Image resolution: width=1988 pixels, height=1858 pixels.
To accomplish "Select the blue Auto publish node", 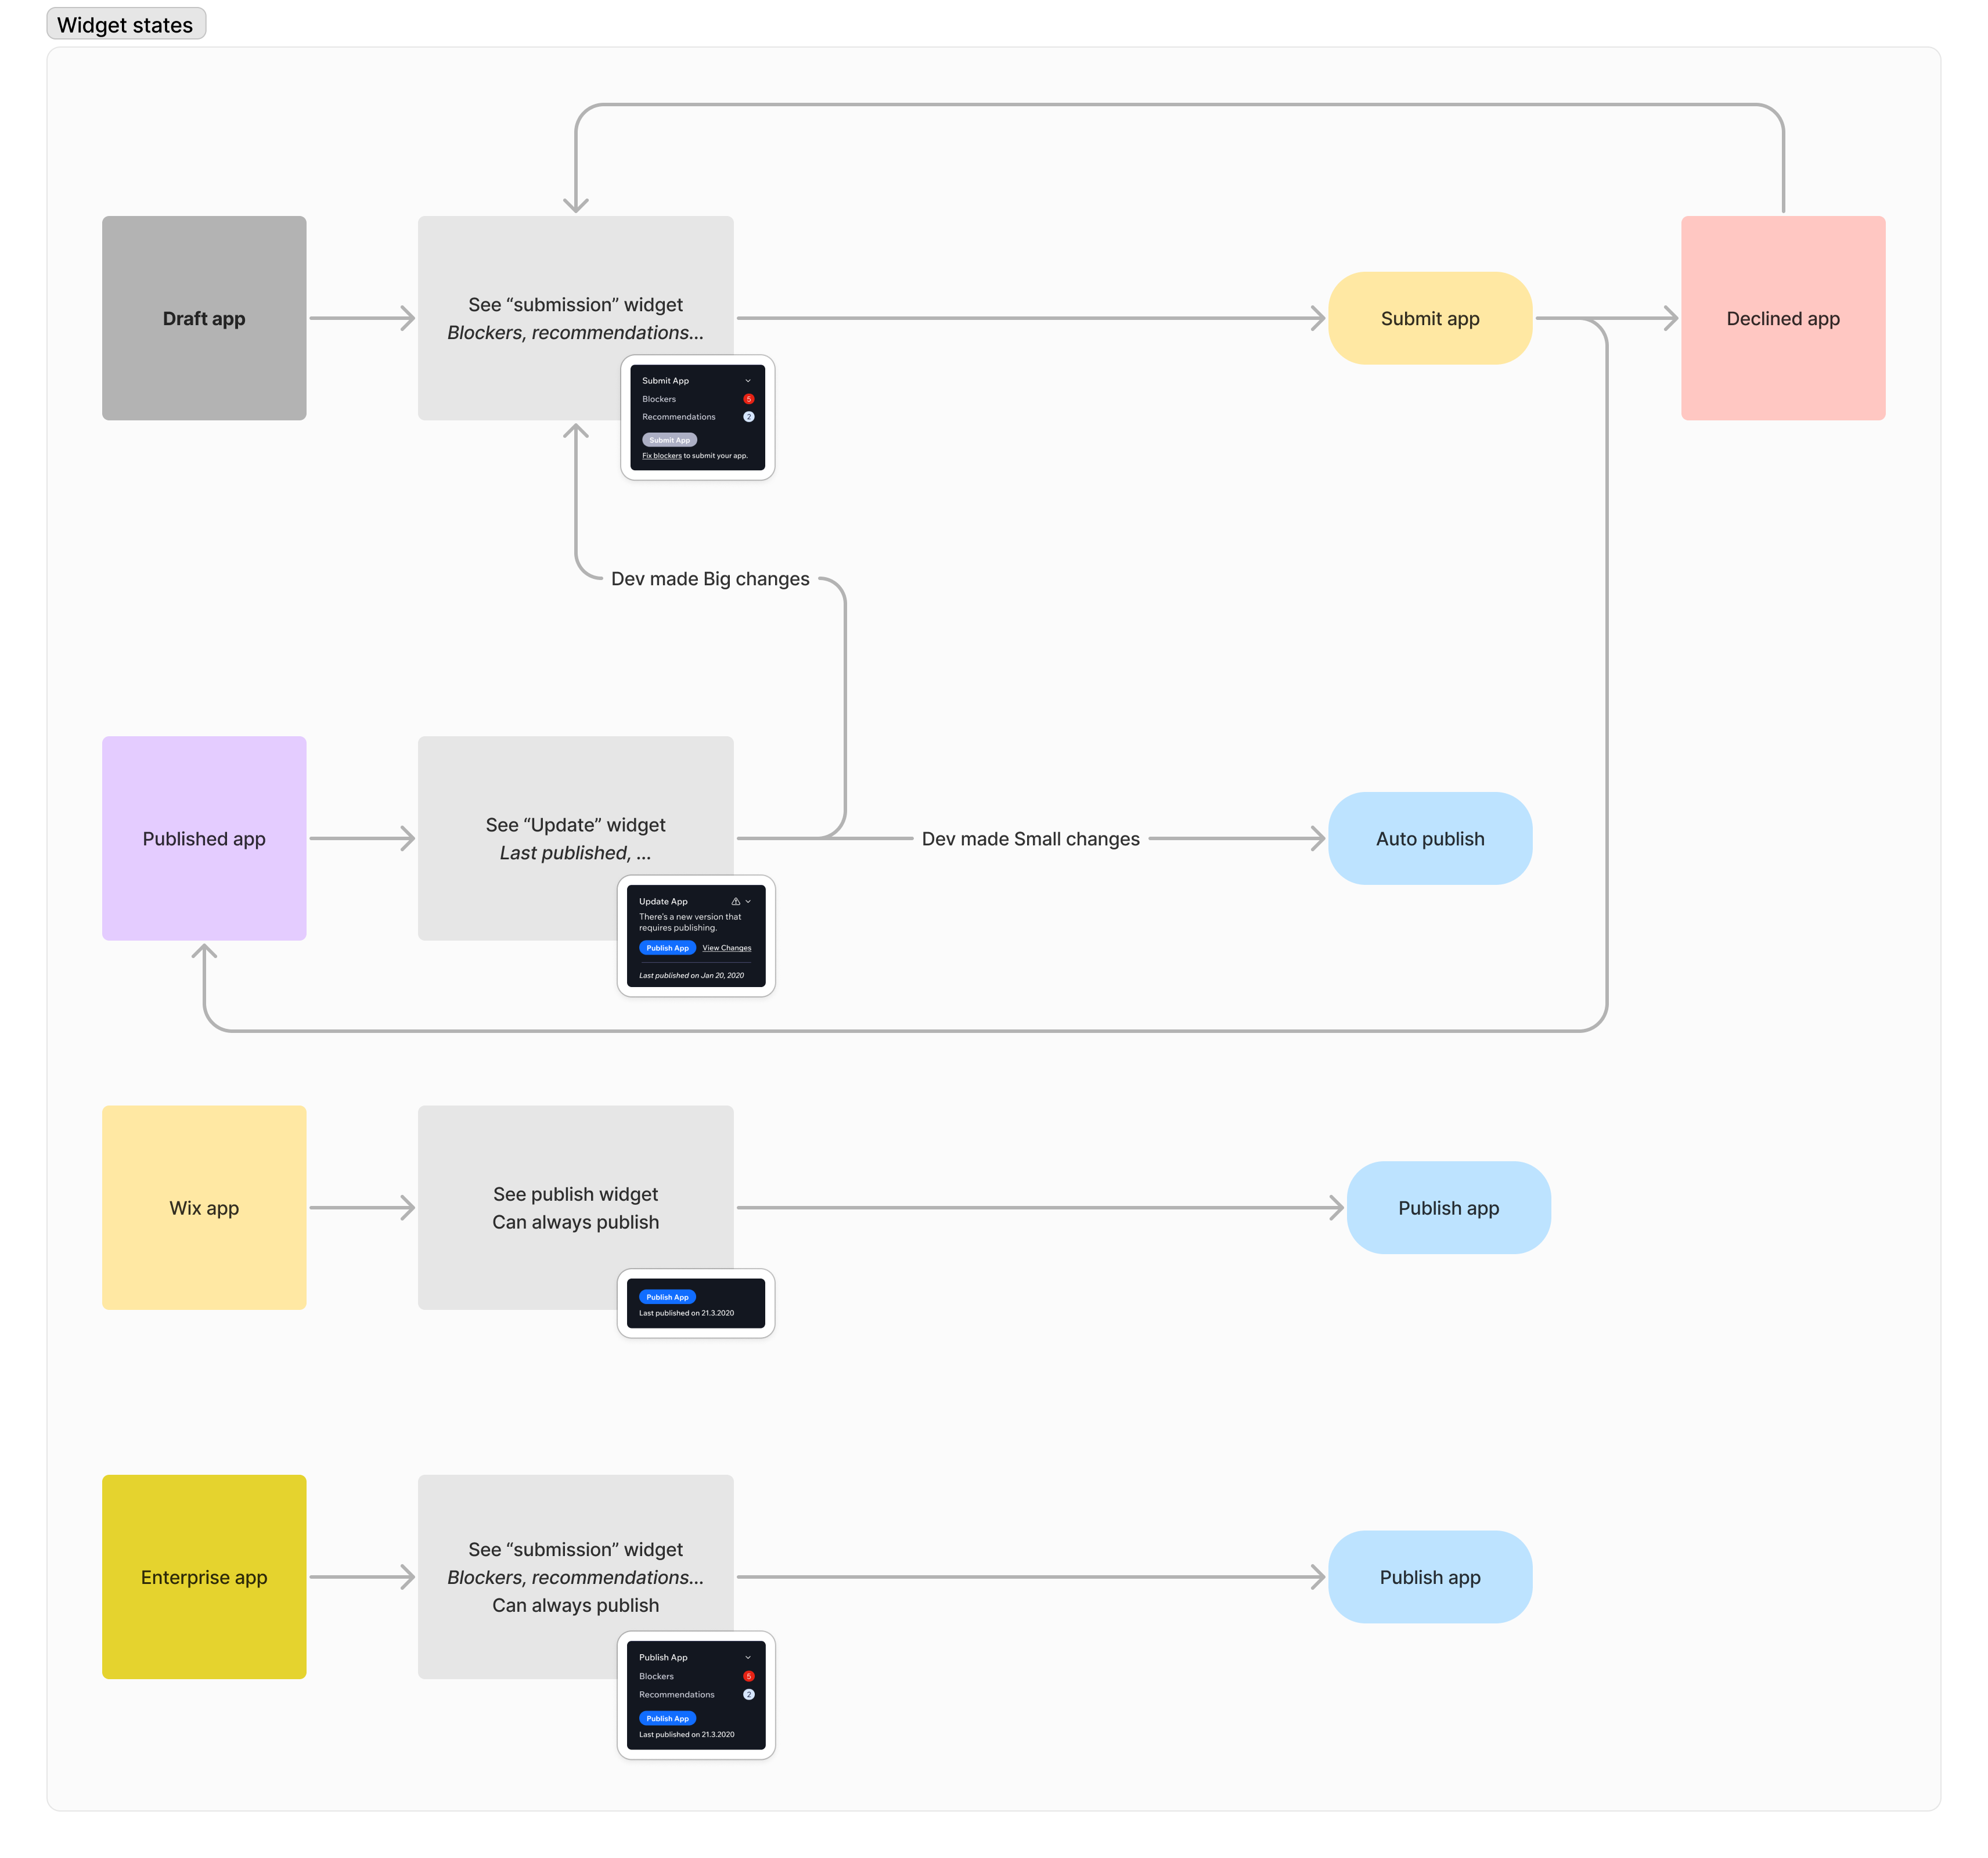I will click(1430, 838).
